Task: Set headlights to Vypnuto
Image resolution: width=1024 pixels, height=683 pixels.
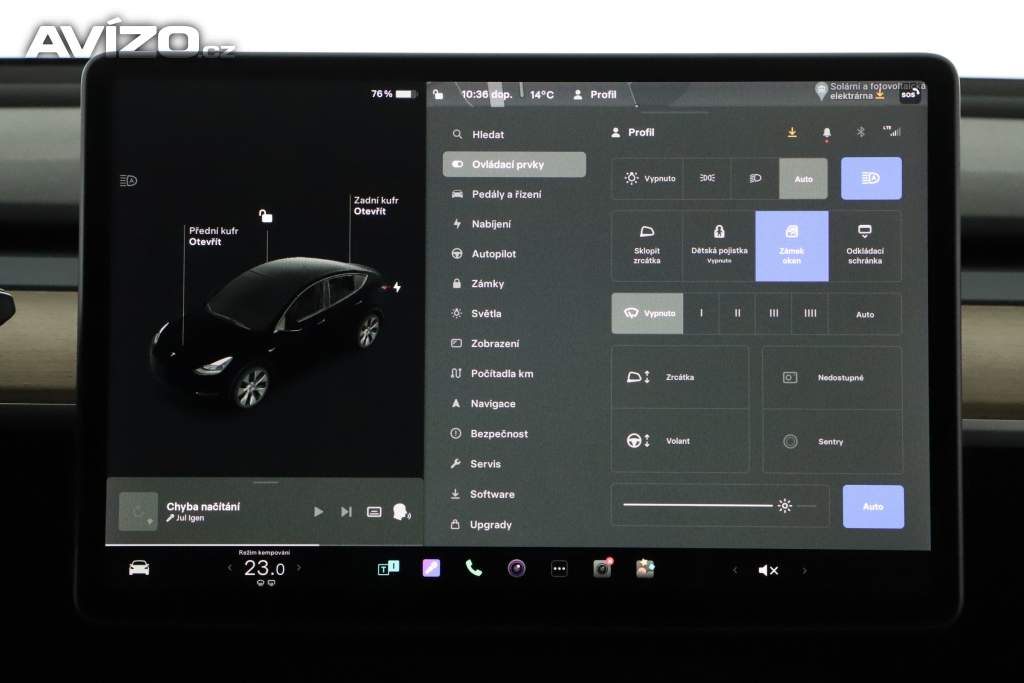Action: pos(648,178)
